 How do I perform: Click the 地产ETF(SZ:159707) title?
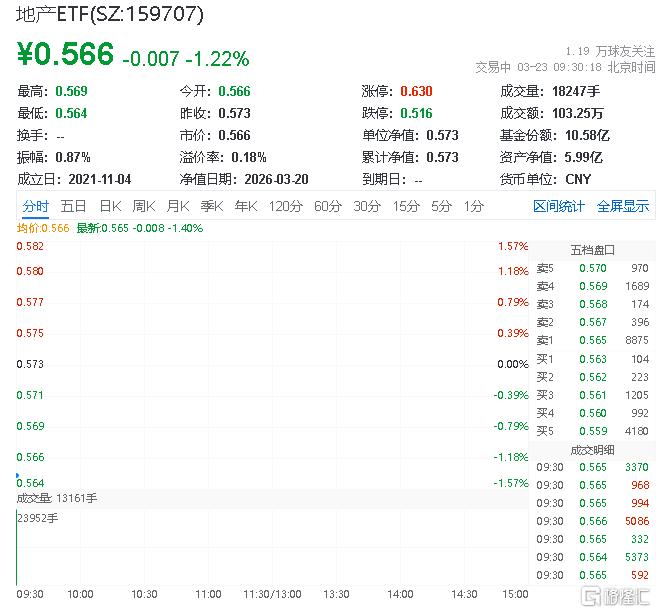point(110,15)
